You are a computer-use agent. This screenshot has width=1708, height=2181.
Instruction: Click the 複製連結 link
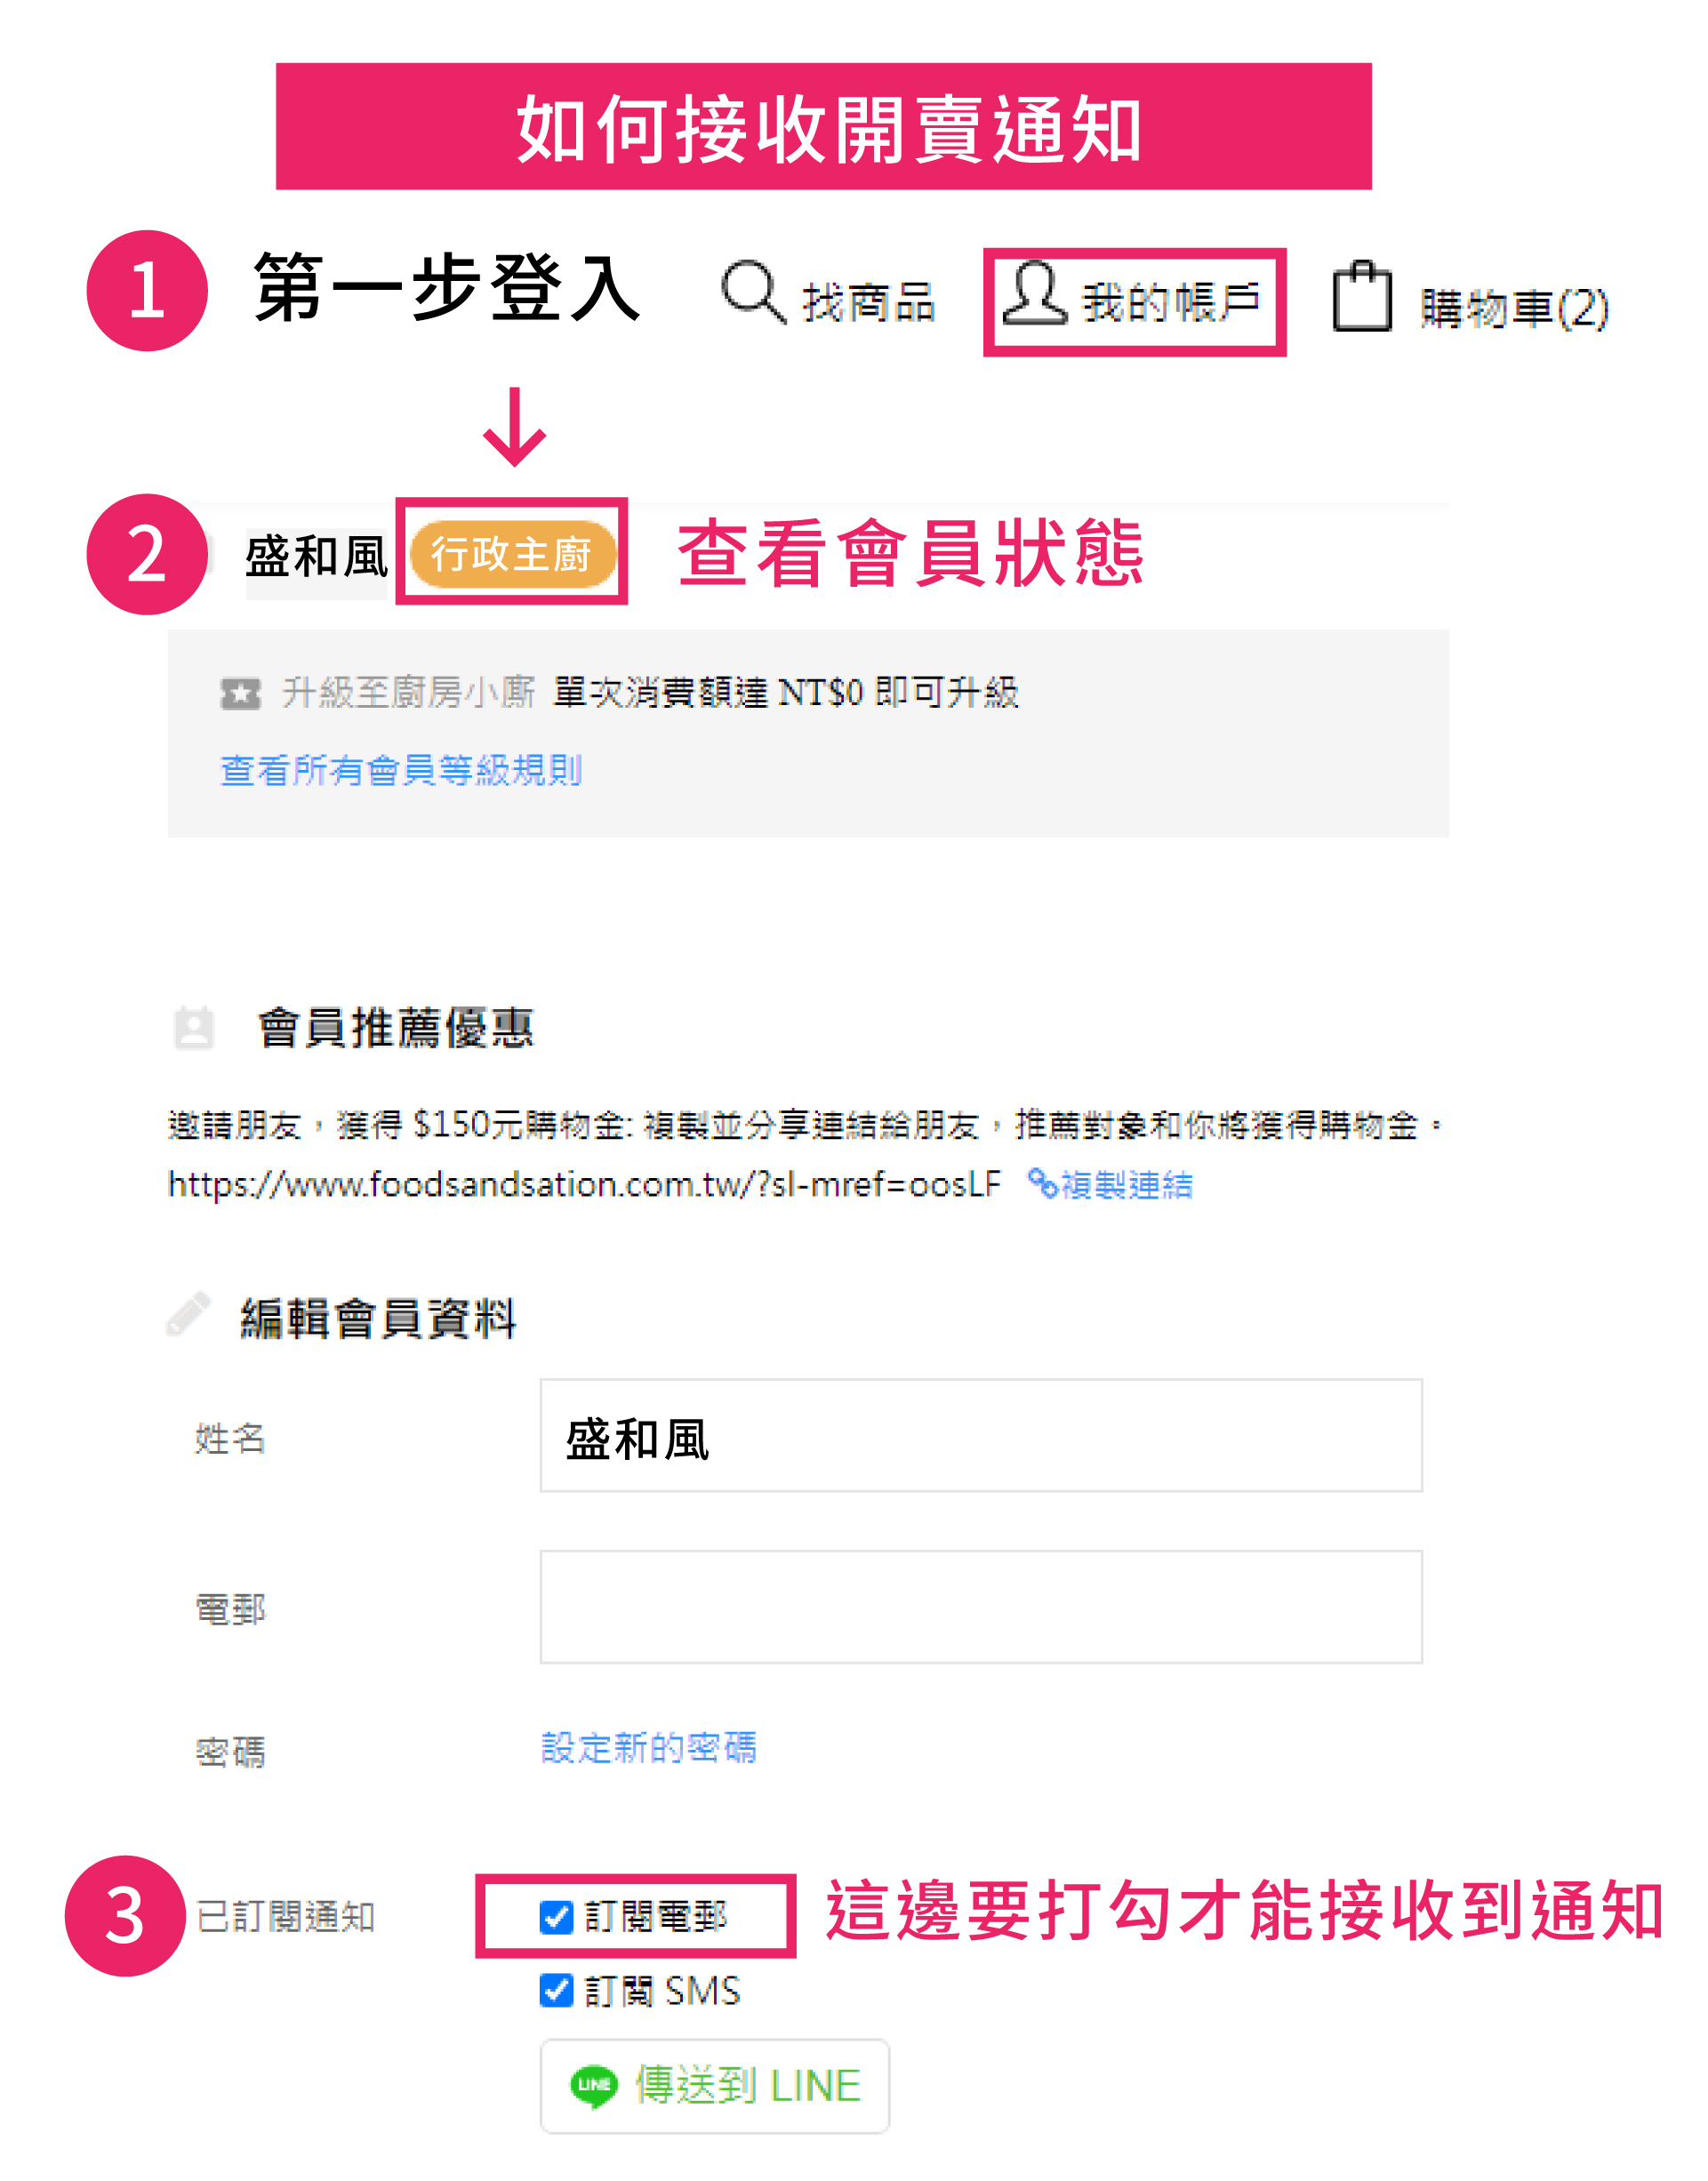point(1126,1185)
